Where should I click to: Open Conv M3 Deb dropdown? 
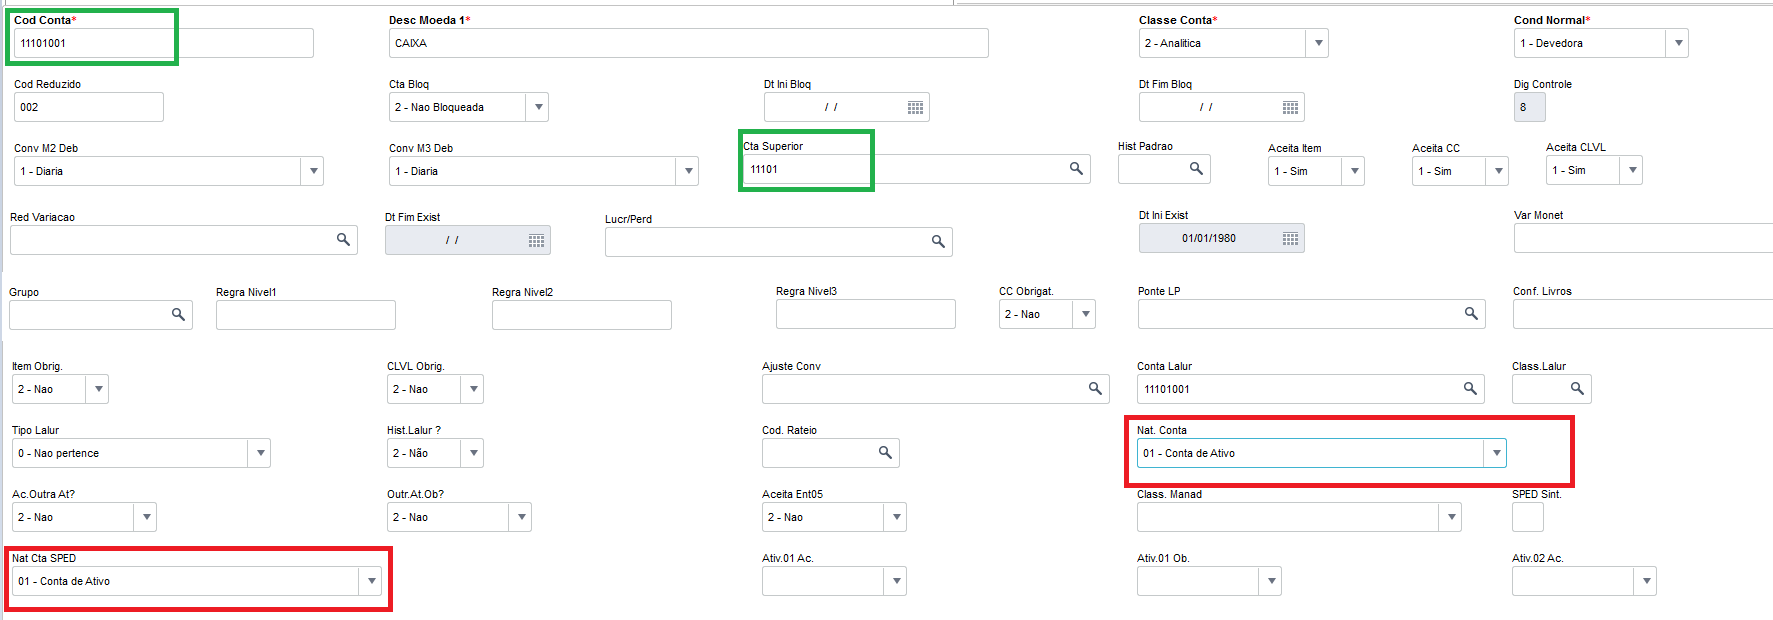point(688,171)
